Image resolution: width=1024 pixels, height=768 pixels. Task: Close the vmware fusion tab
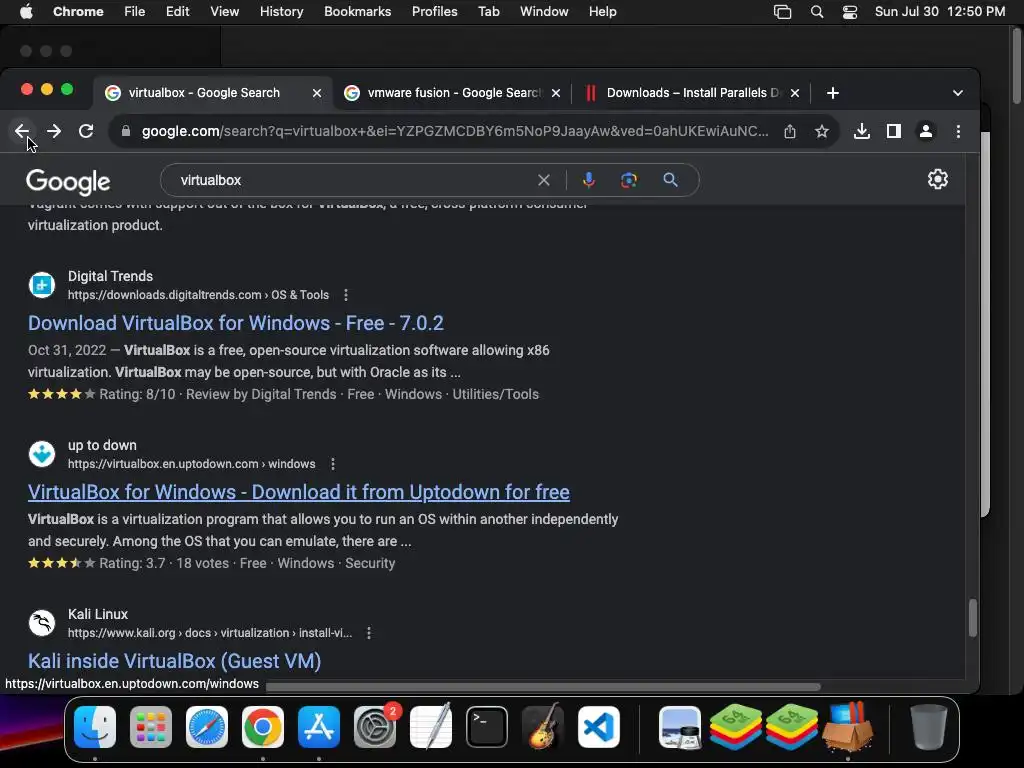coord(556,93)
